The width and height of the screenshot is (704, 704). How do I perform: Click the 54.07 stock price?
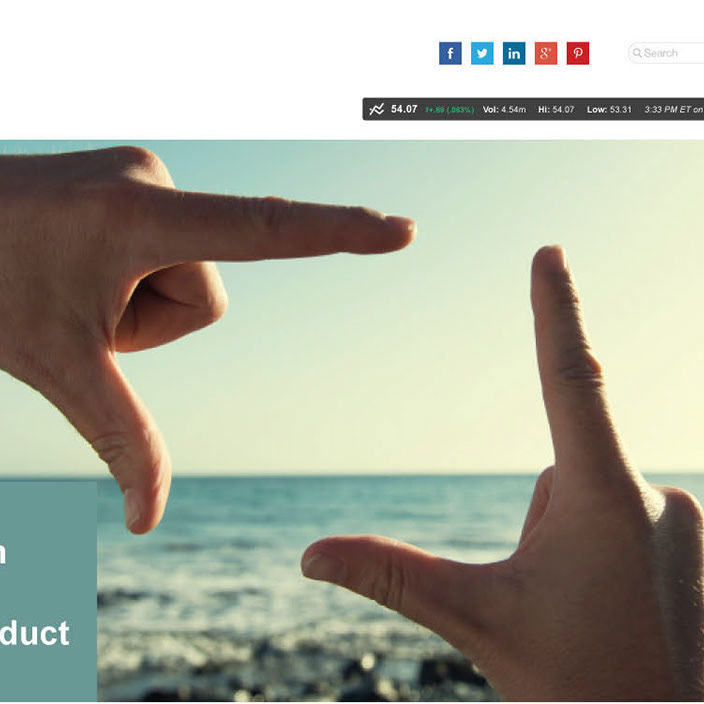404,109
